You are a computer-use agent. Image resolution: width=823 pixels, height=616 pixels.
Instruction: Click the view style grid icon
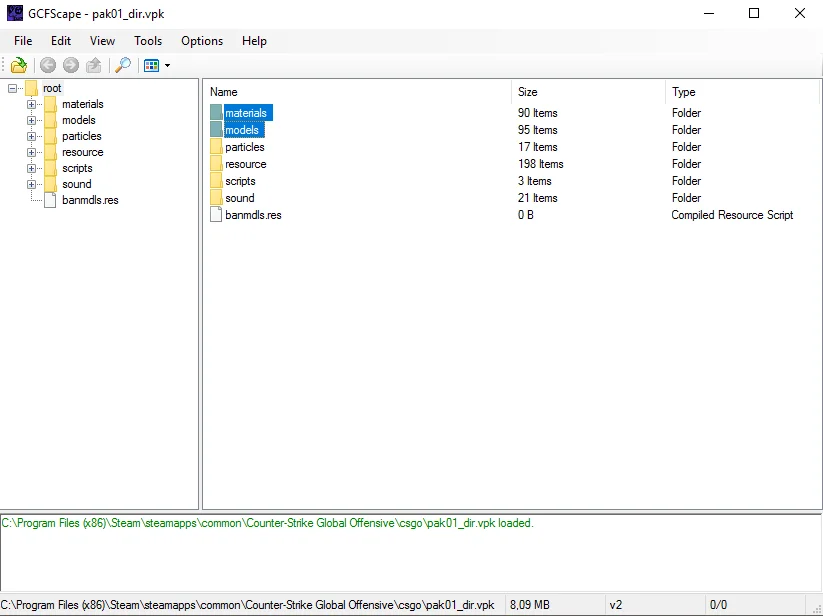[152, 66]
